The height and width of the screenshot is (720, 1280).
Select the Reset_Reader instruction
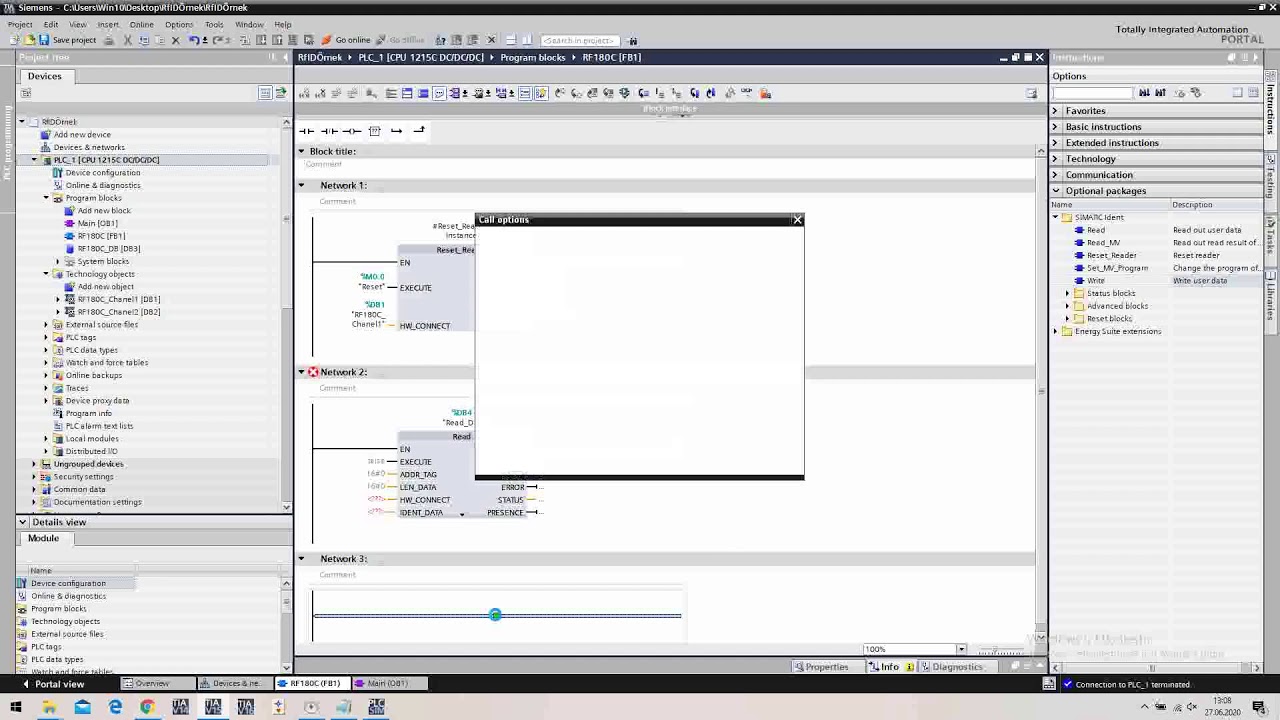1111,255
